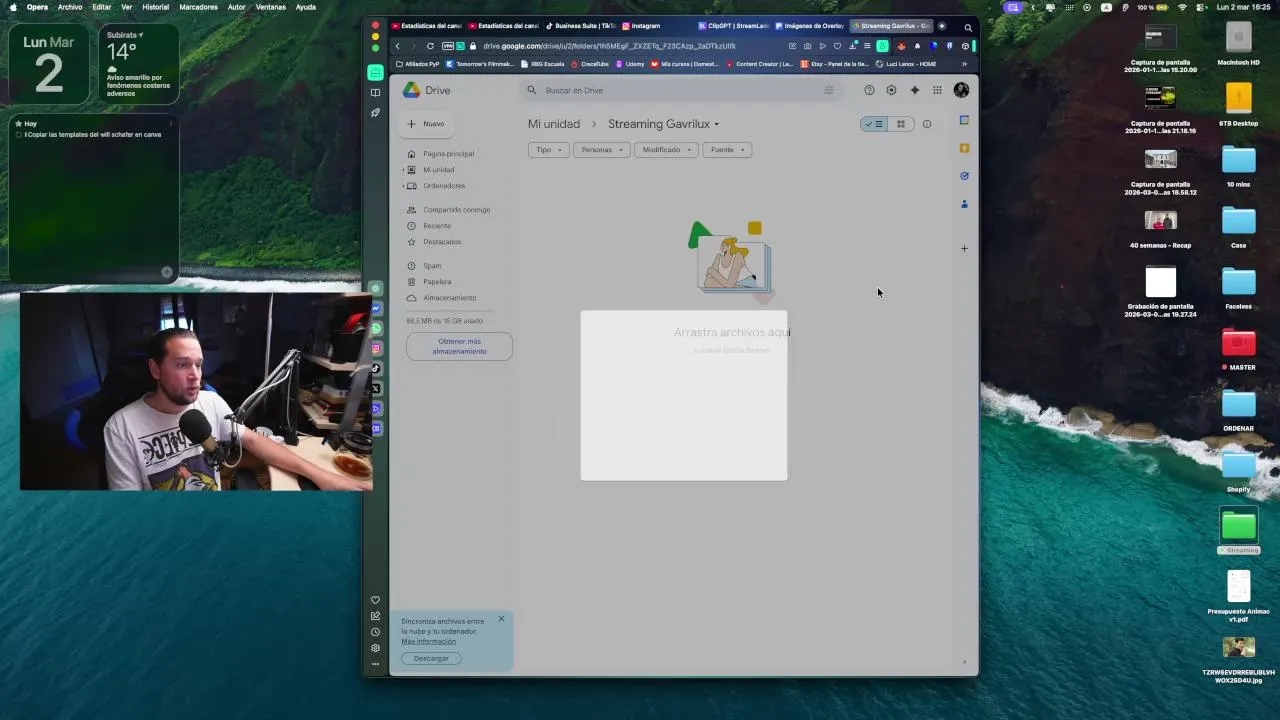This screenshot has width=1280, height=720.
Task: Open Contacts icon in Drive side panel
Action: 964,204
